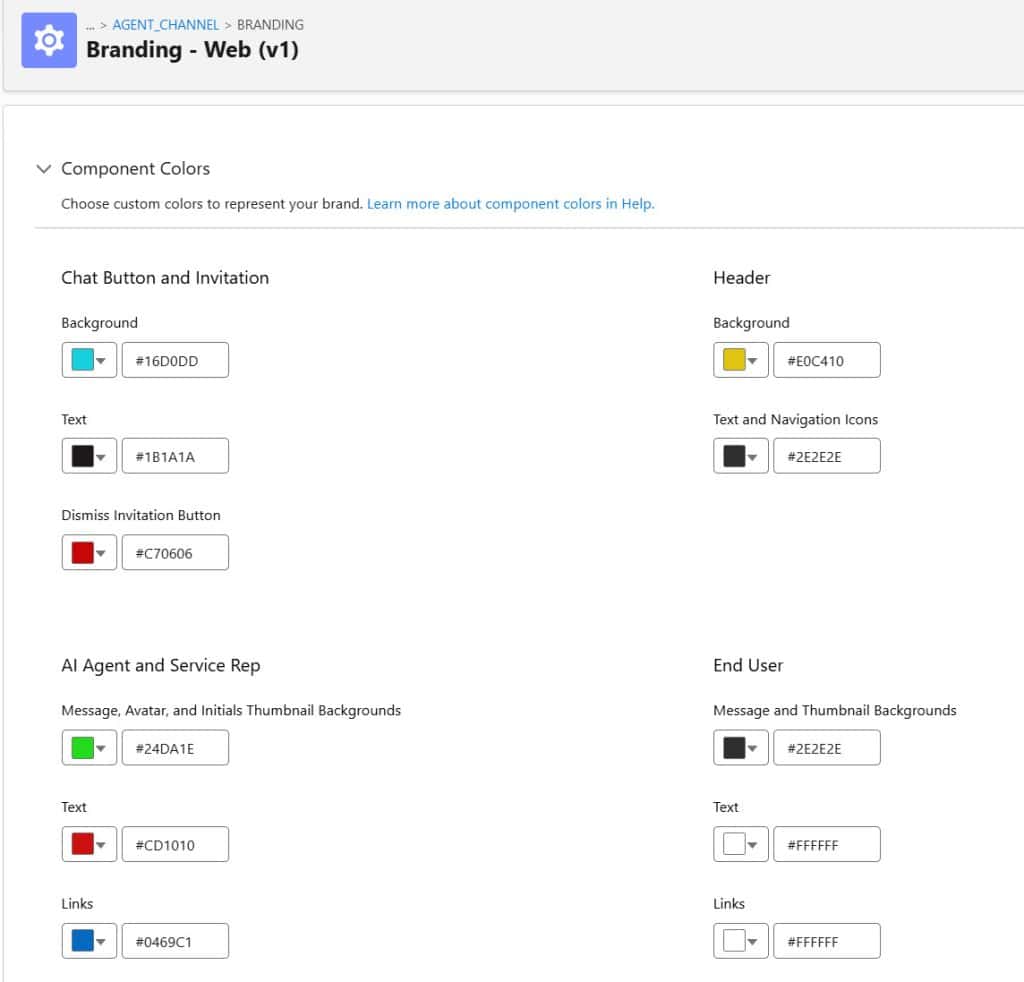Screen dimensions: 1024x982
Task: Click the BRANDING breadcrumb text
Action: pos(270,25)
